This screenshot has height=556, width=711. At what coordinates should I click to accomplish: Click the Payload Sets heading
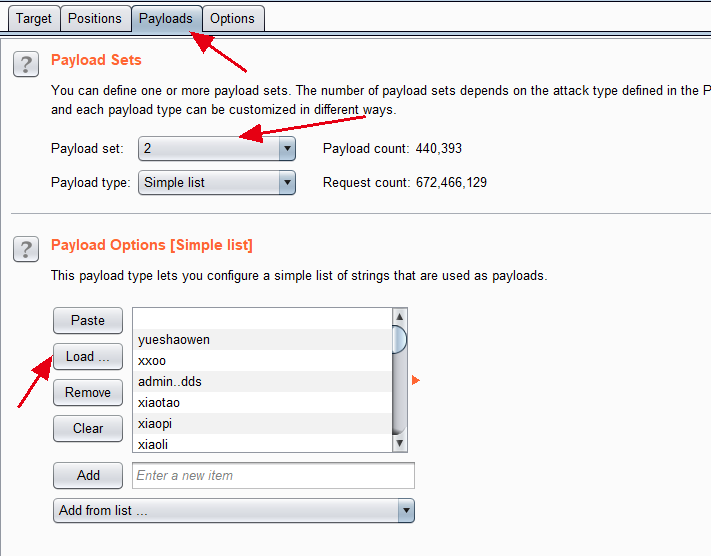point(96,60)
